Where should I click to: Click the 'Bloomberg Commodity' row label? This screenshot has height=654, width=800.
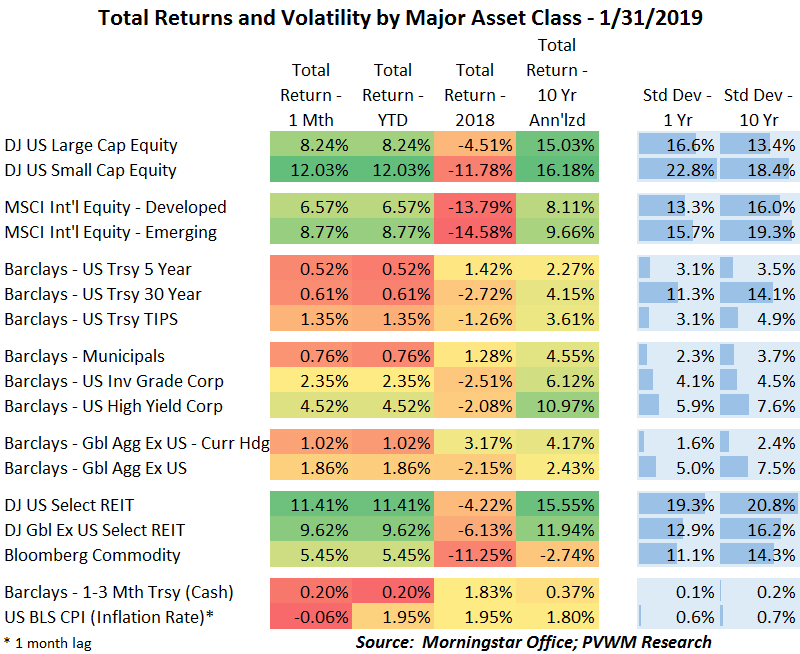coord(79,555)
